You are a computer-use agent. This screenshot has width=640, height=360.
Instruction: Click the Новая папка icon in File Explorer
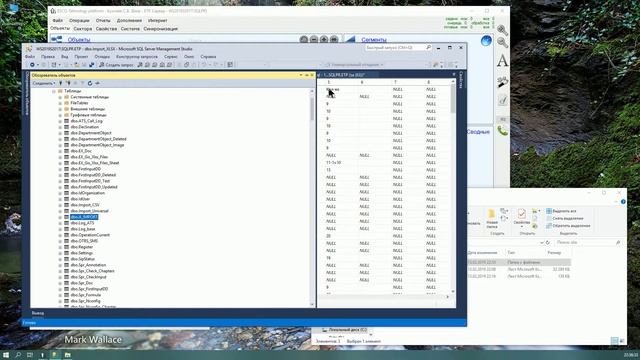(x=492, y=213)
